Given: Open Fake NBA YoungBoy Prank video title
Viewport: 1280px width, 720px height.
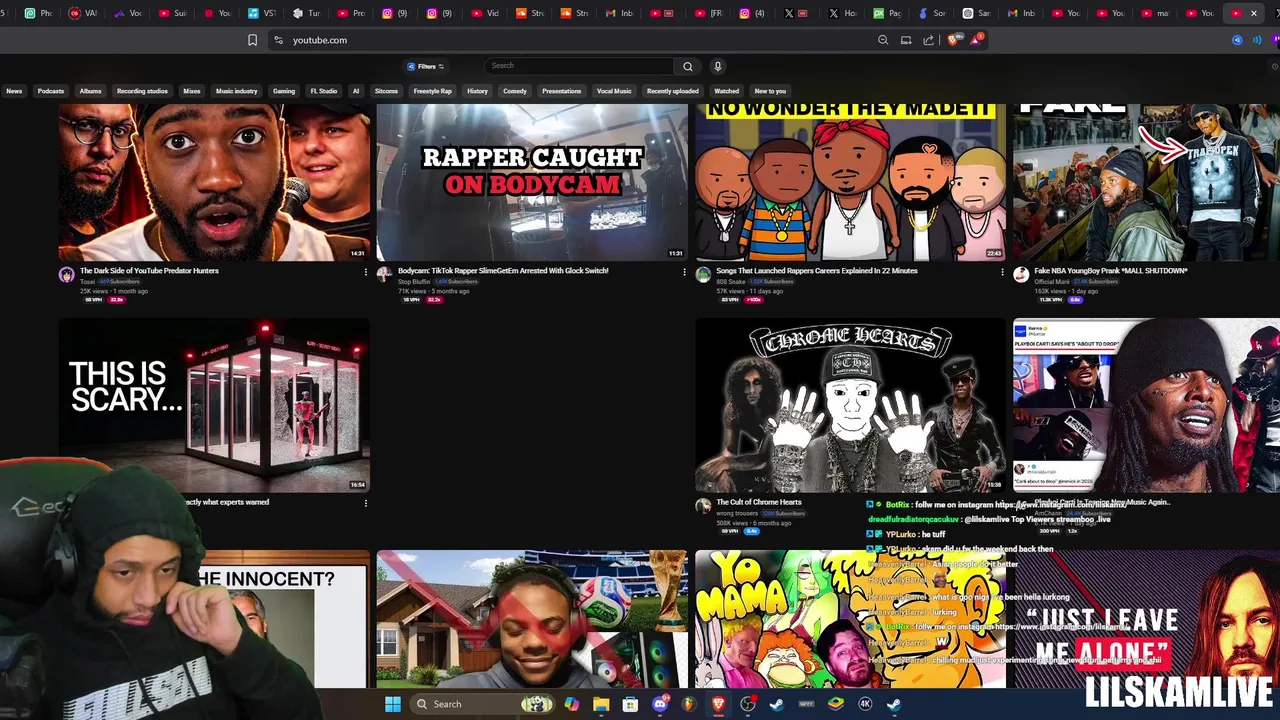Looking at the screenshot, I should tap(1110, 271).
